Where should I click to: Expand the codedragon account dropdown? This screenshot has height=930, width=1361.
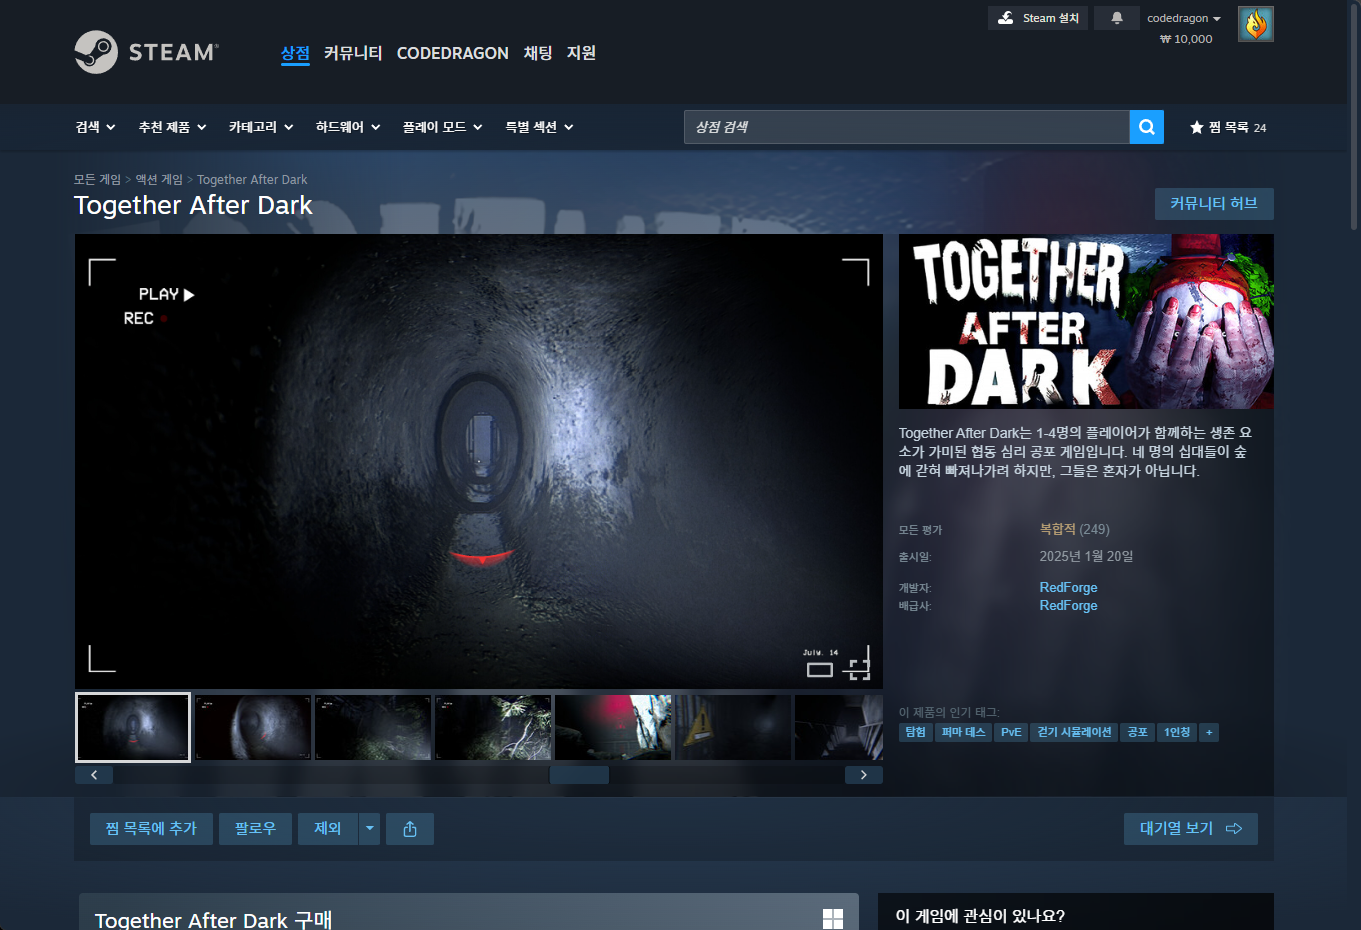pyautogui.click(x=1184, y=18)
